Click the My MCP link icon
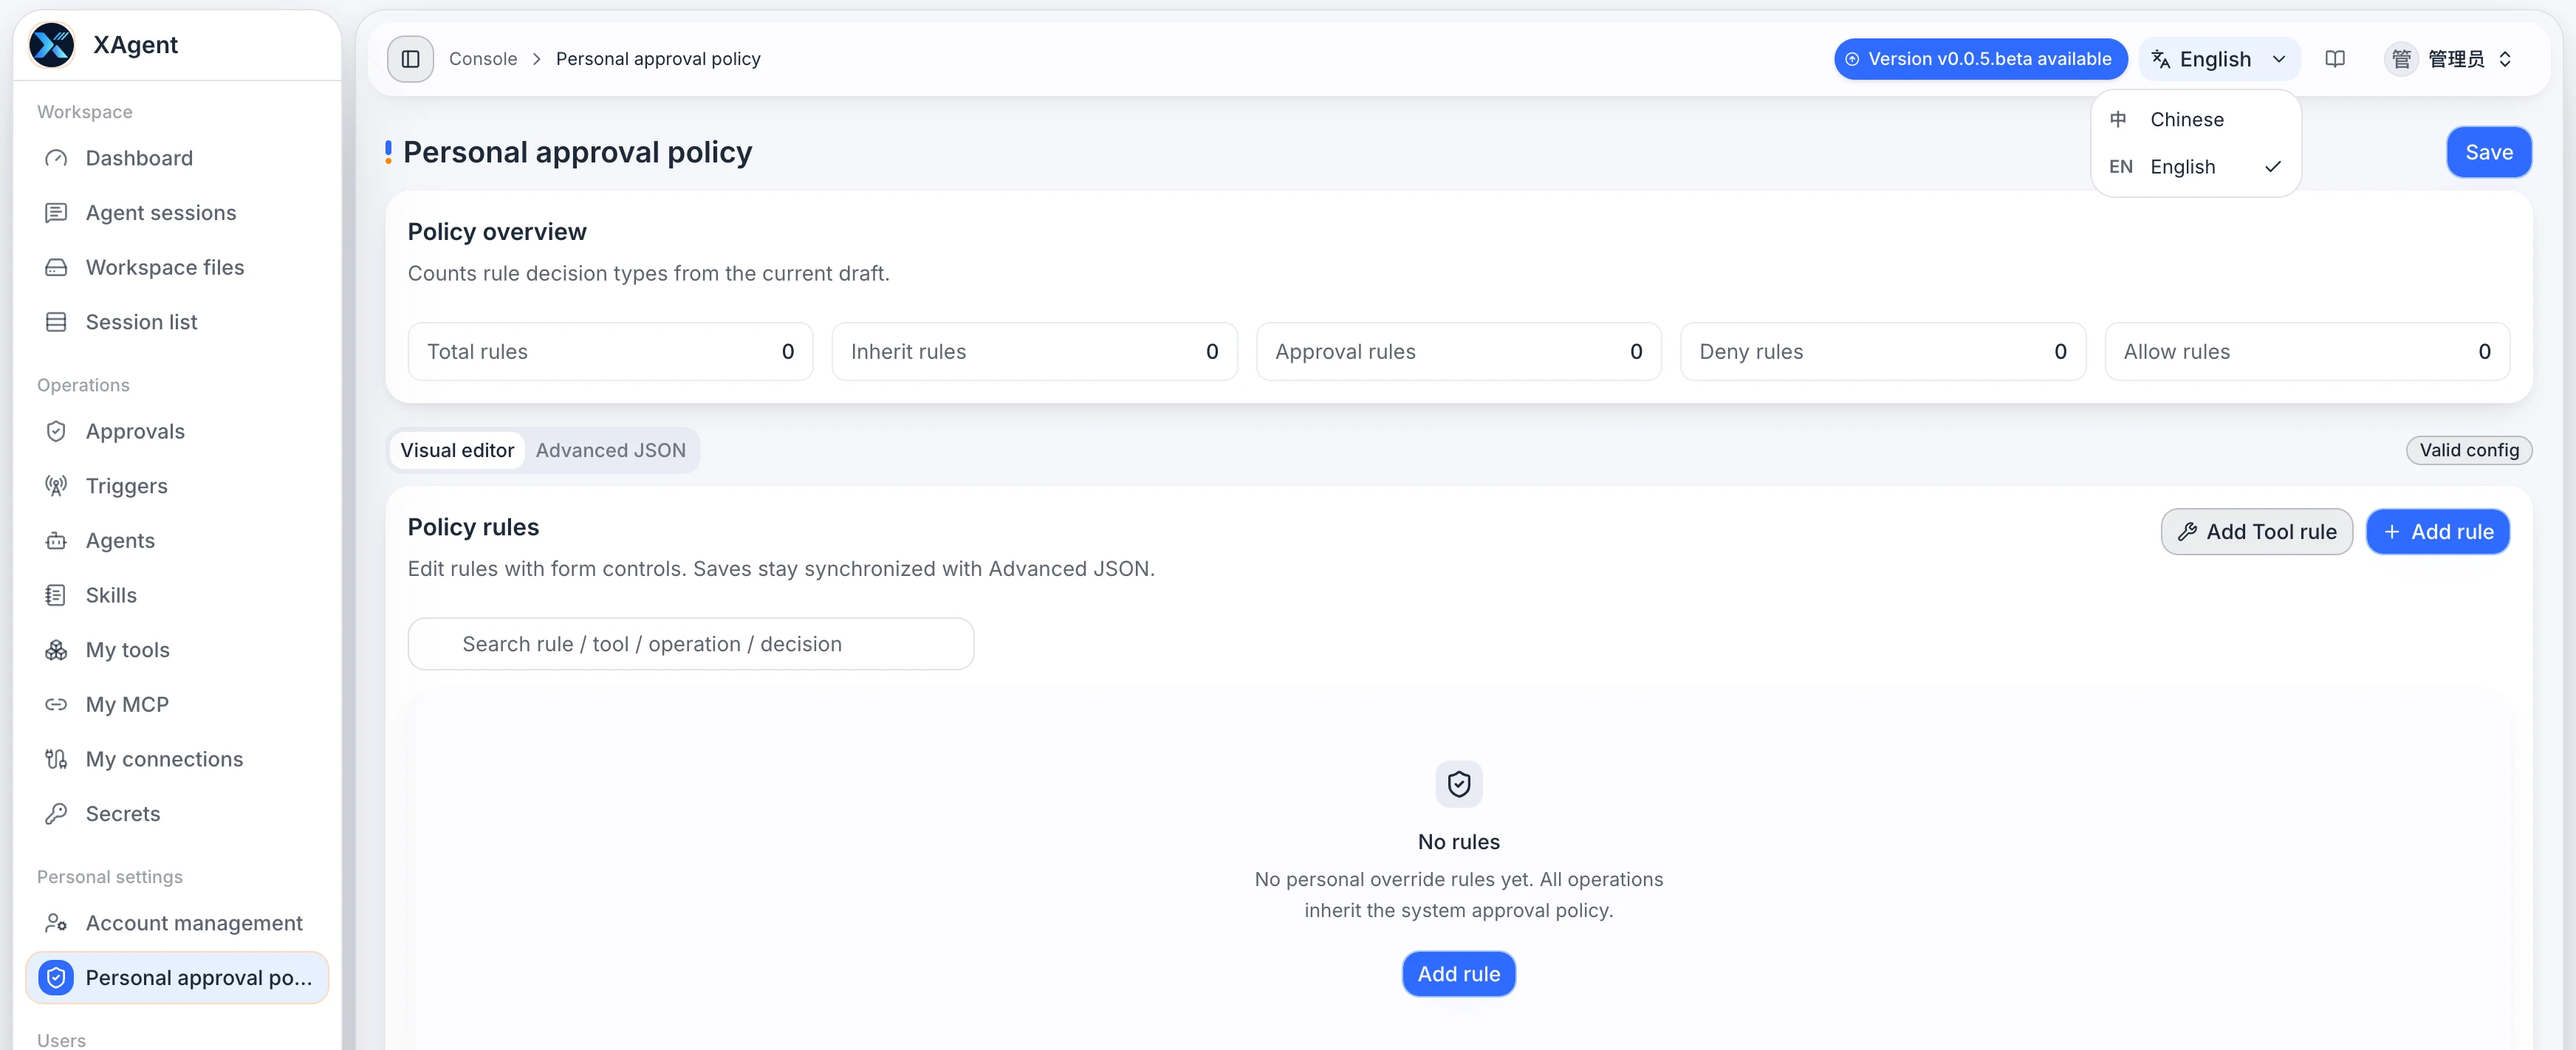 pos(56,705)
